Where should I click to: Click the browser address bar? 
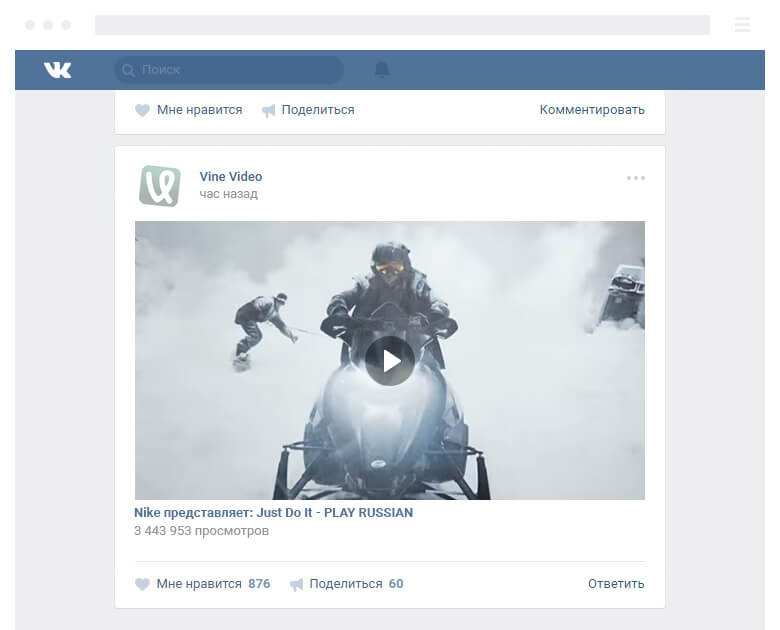402,25
